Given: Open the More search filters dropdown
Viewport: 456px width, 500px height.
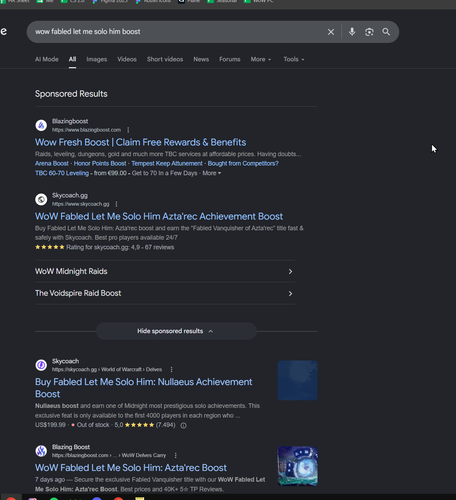Looking at the screenshot, I should [x=261, y=59].
